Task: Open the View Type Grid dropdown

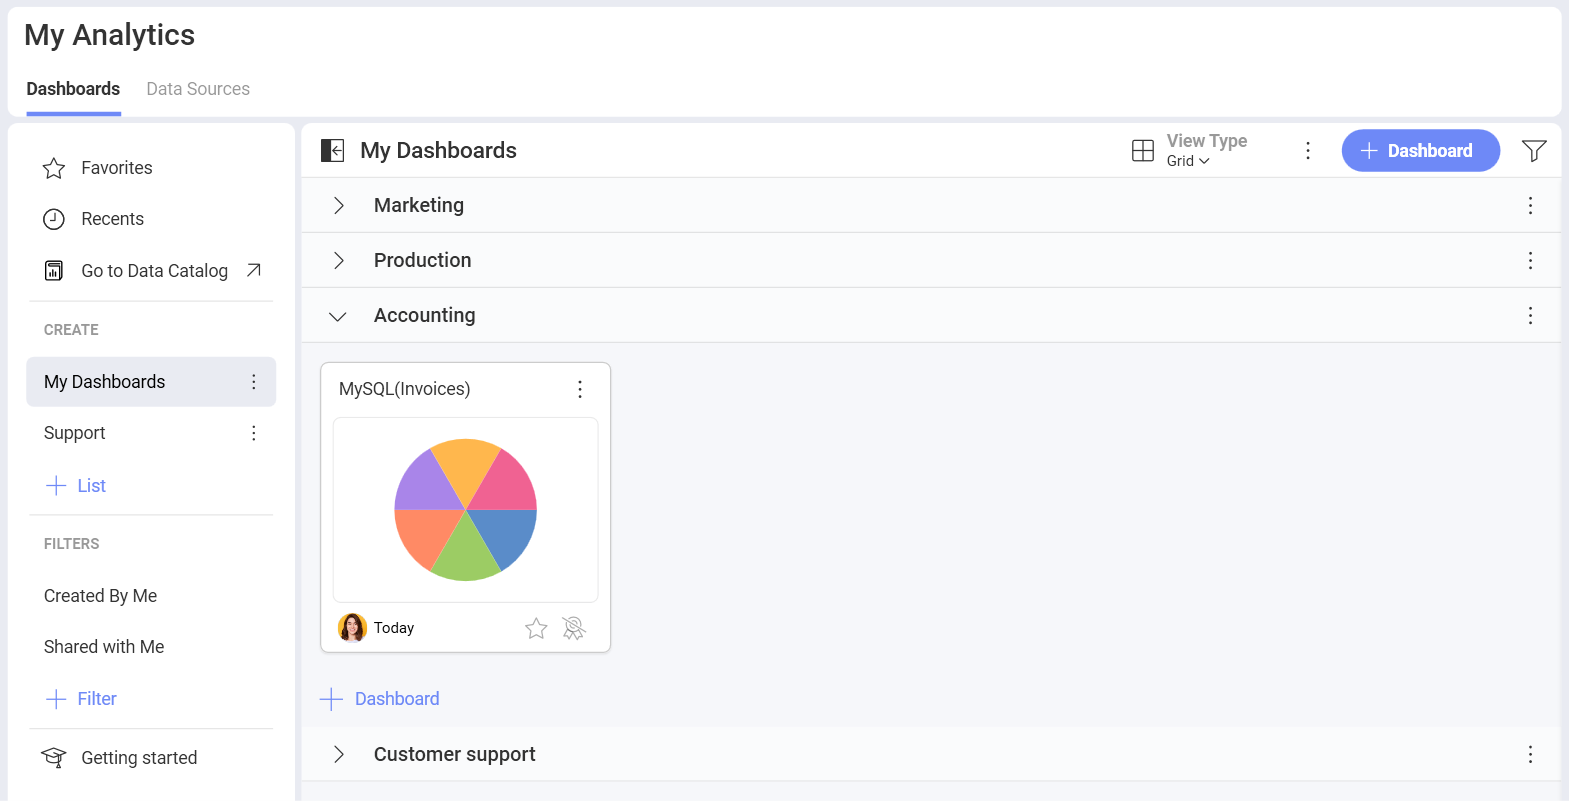Action: (x=1188, y=161)
